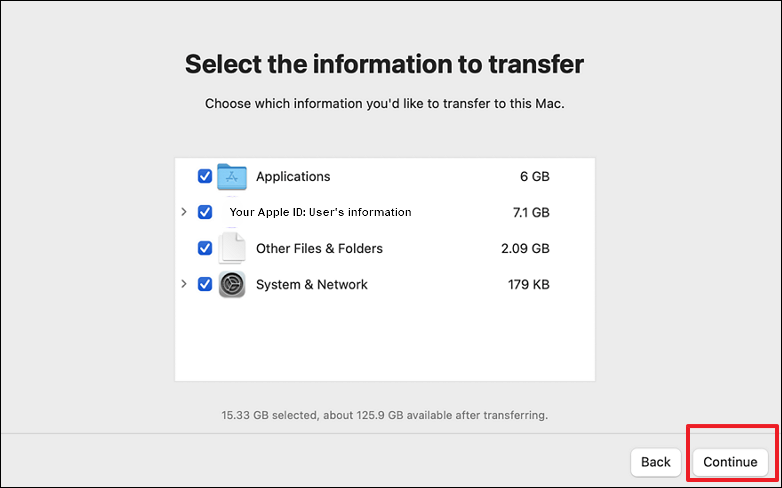Click the 6 GB size of Applications

point(534,177)
